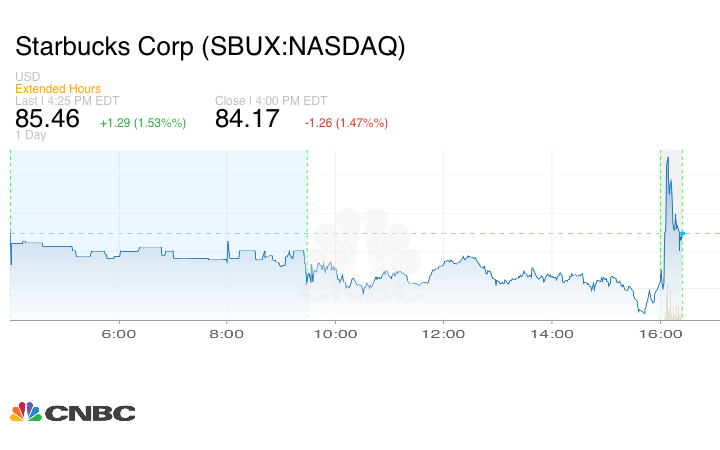Click the 12:00 time axis label
Image resolution: width=720 pixels, height=450 pixels.
[443, 334]
